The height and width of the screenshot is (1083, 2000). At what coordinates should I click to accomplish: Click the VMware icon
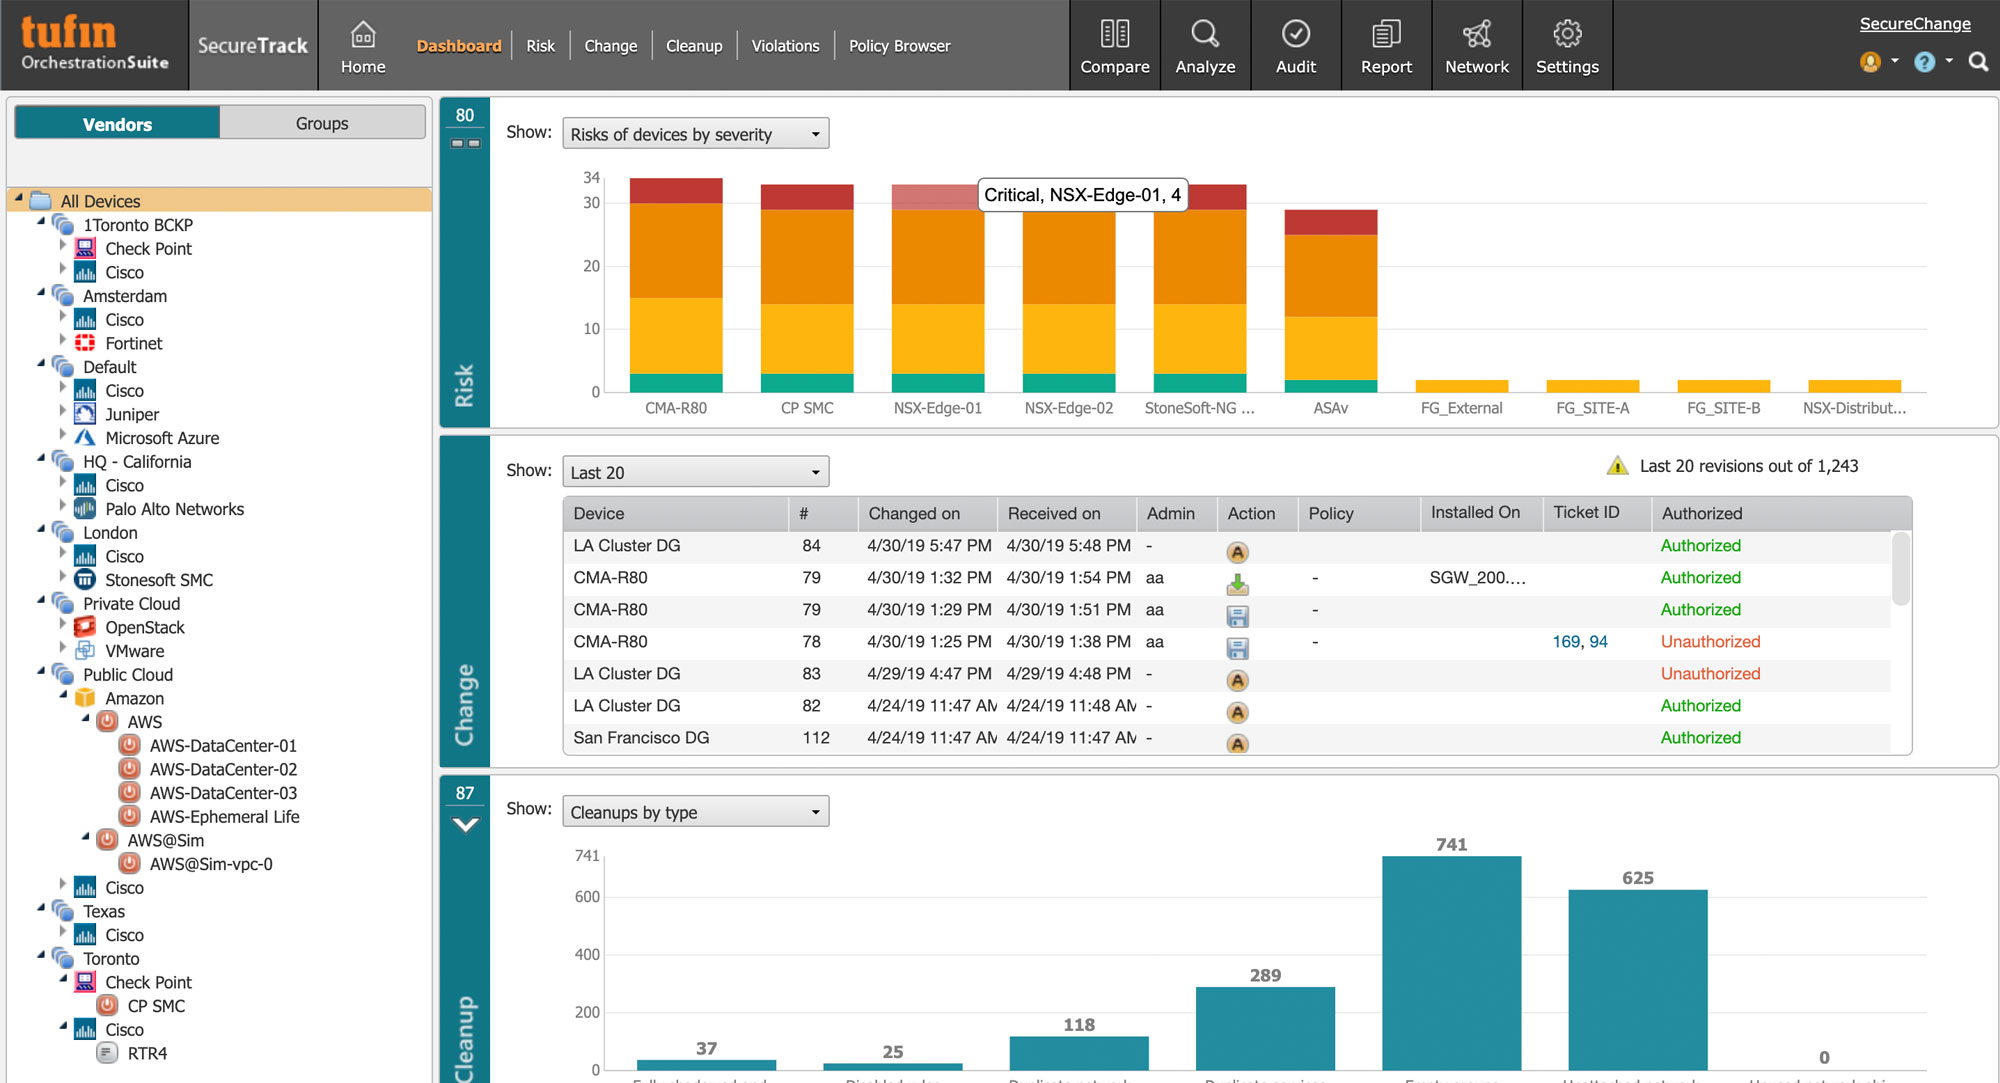click(85, 651)
